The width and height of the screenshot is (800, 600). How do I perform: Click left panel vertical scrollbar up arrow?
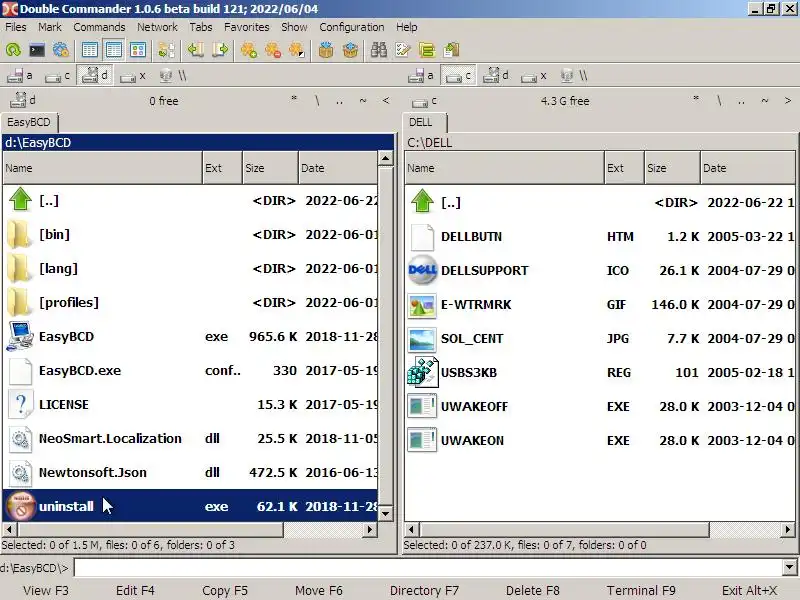point(386,159)
